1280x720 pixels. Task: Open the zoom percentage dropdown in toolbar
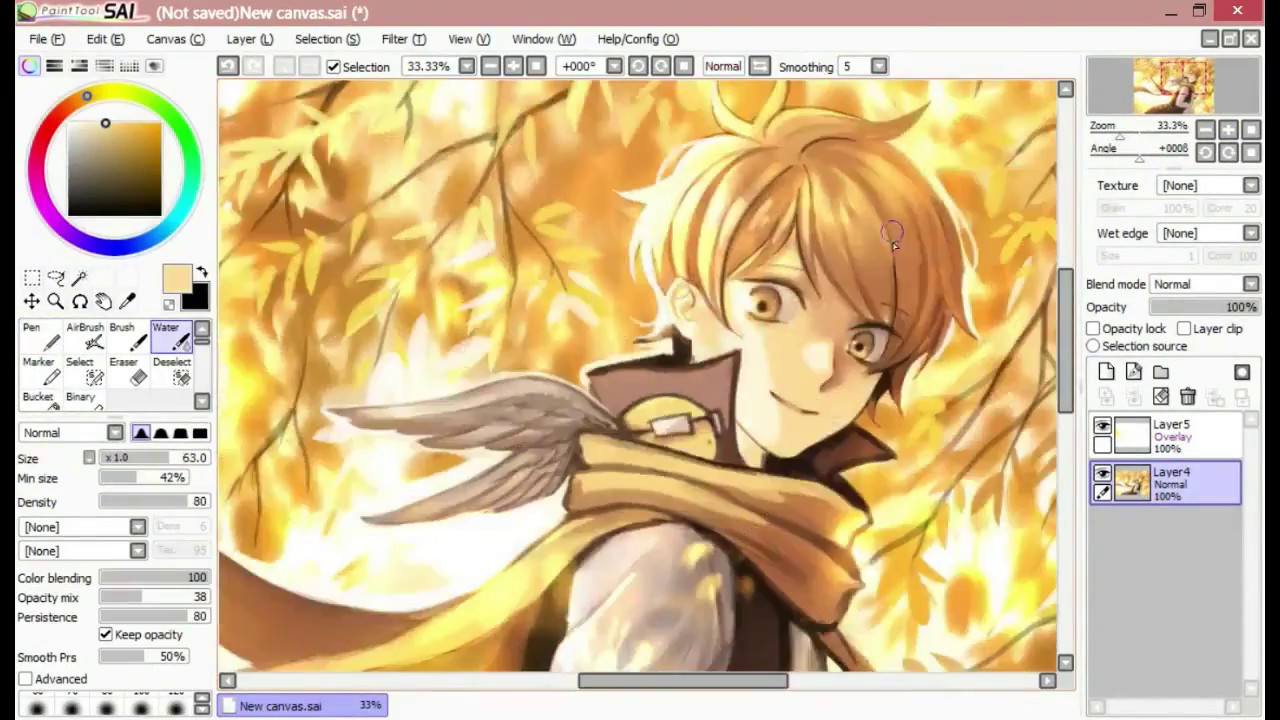pos(466,66)
